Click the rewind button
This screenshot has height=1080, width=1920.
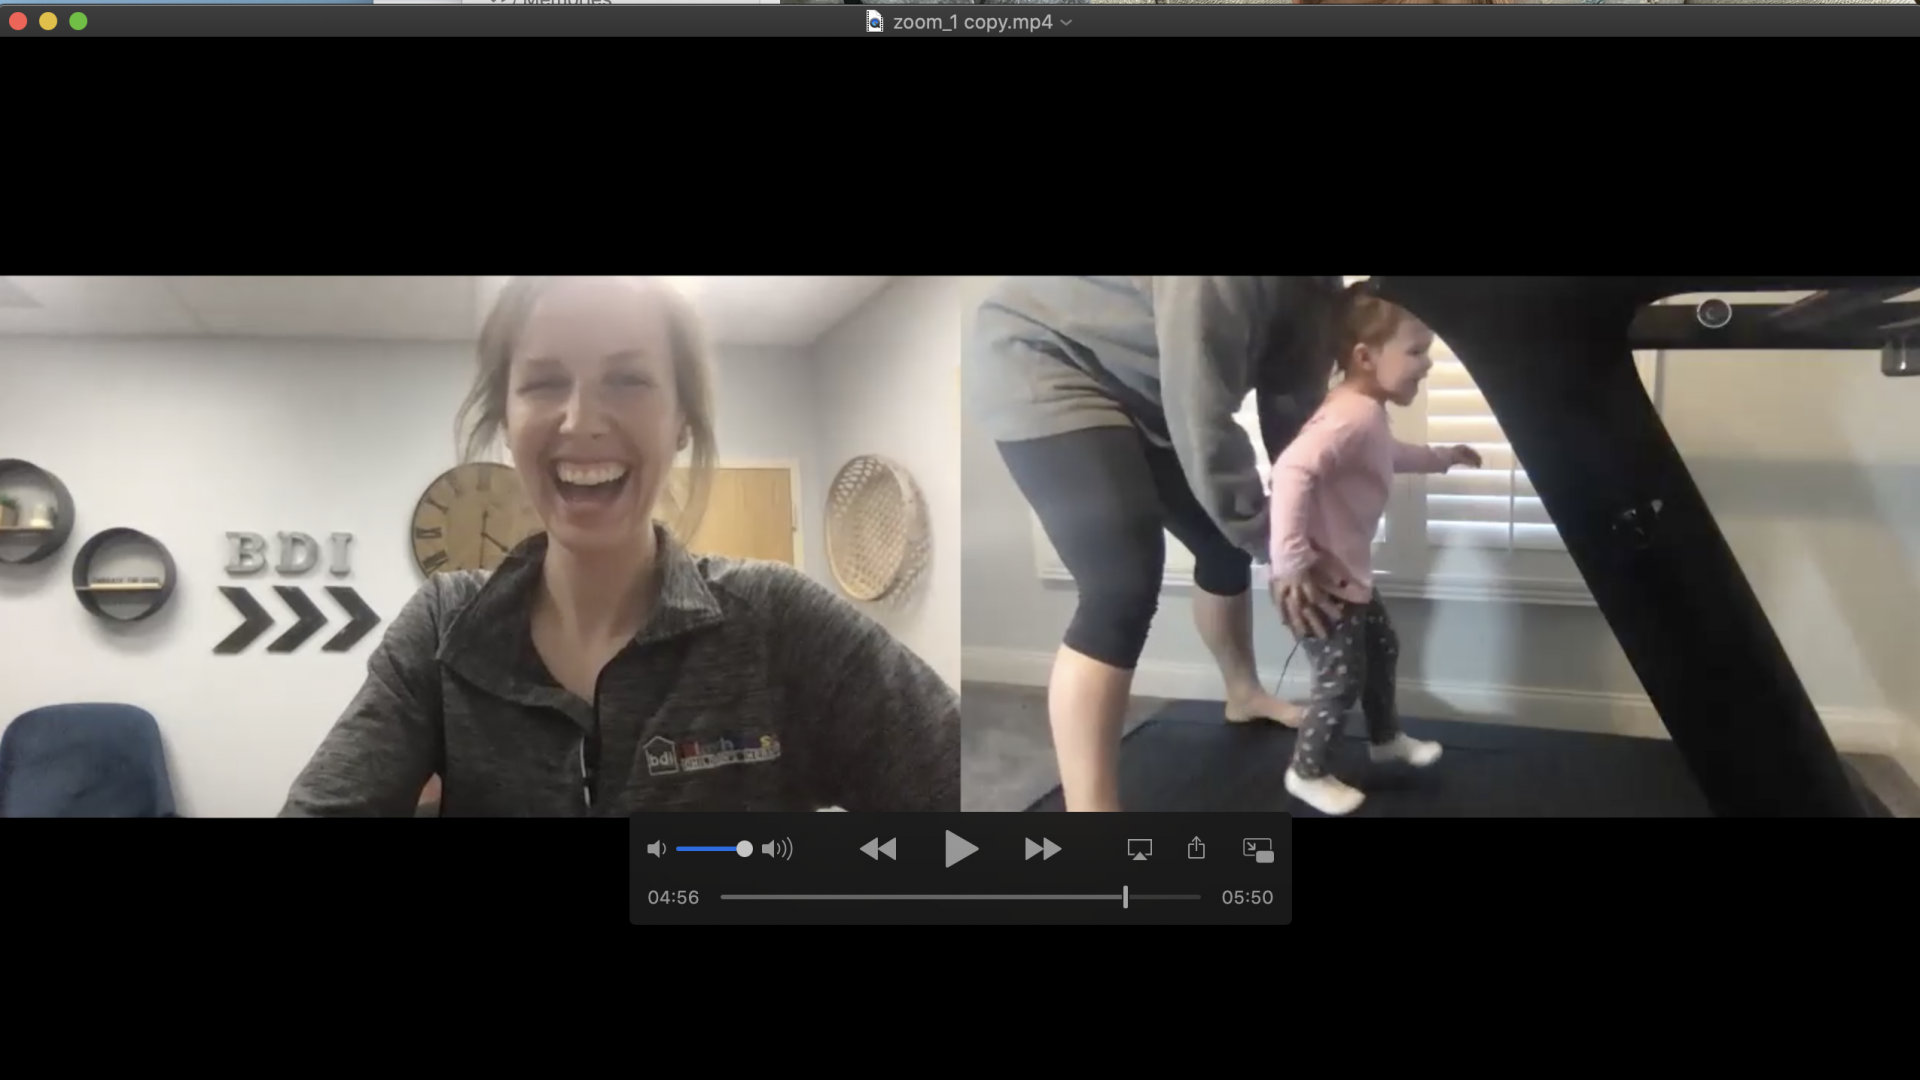[x=878, y=849]
